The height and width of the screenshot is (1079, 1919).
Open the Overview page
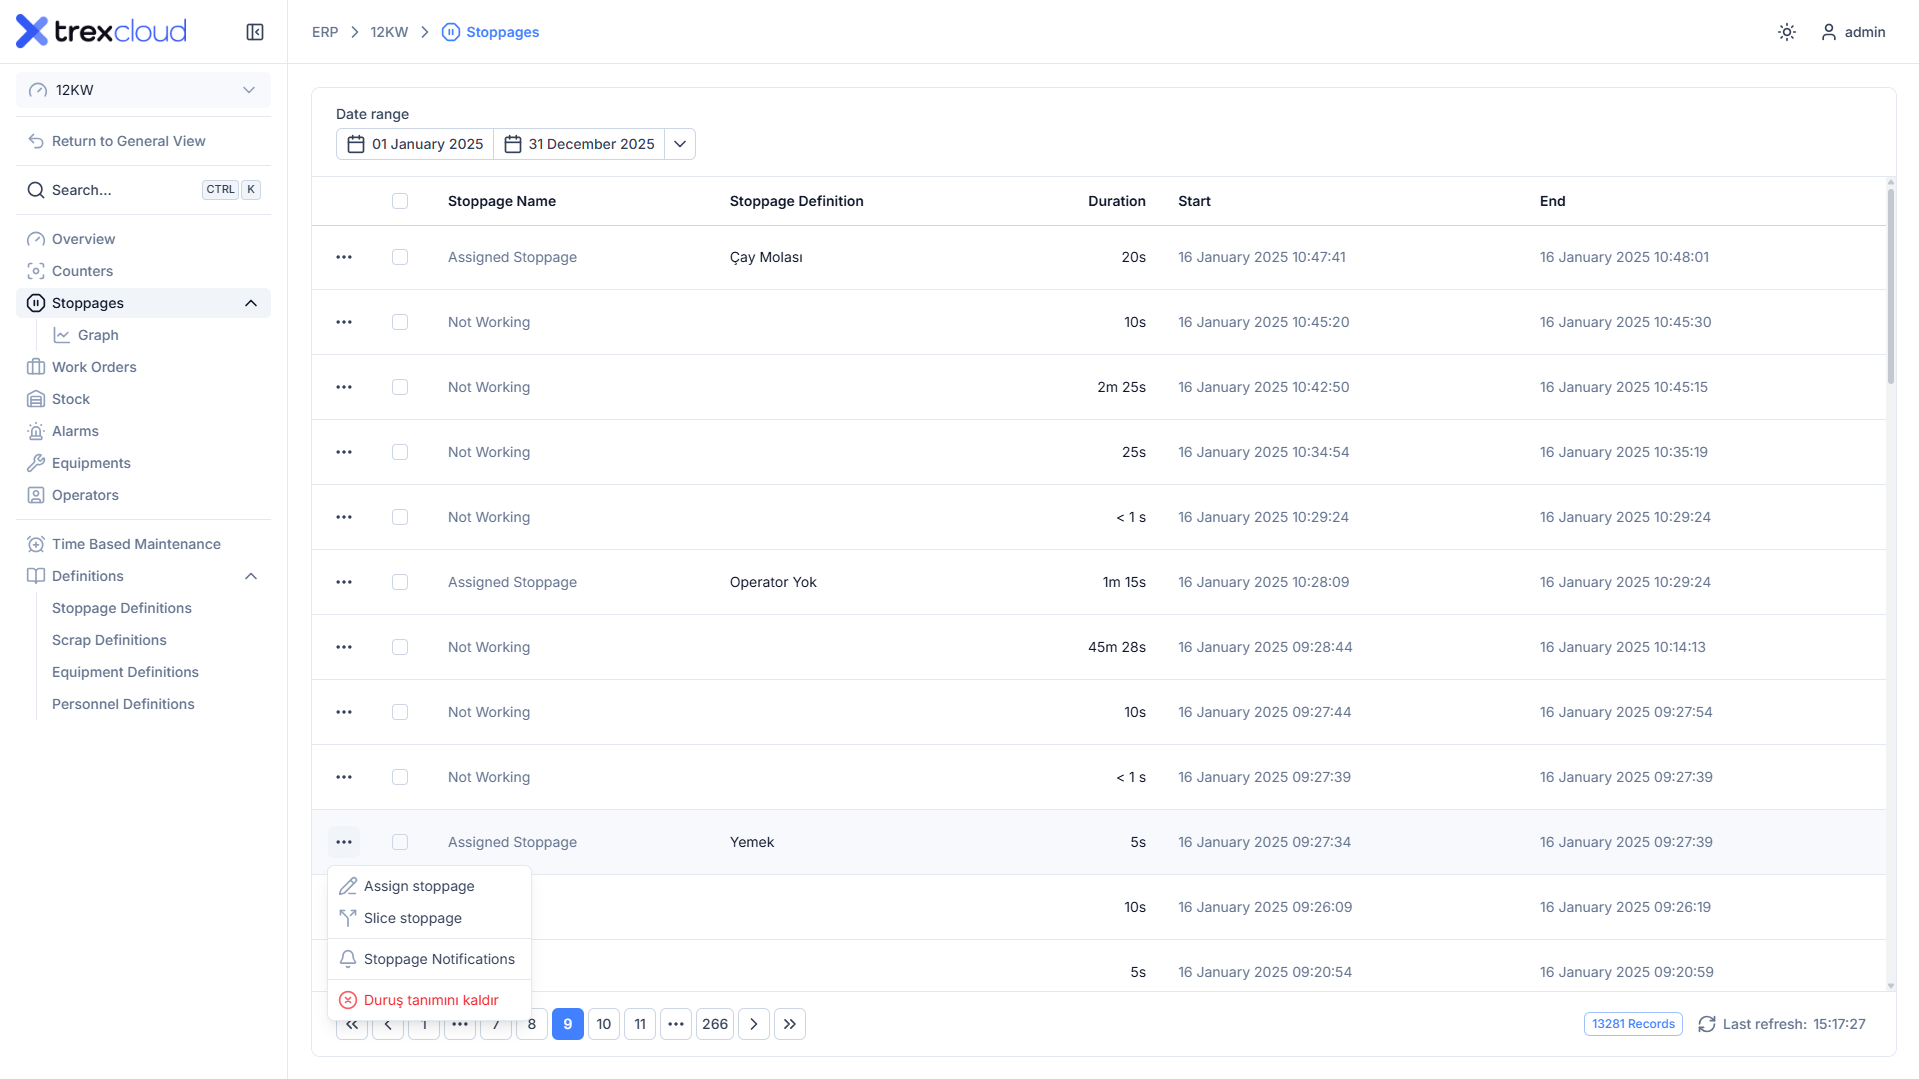143,239
